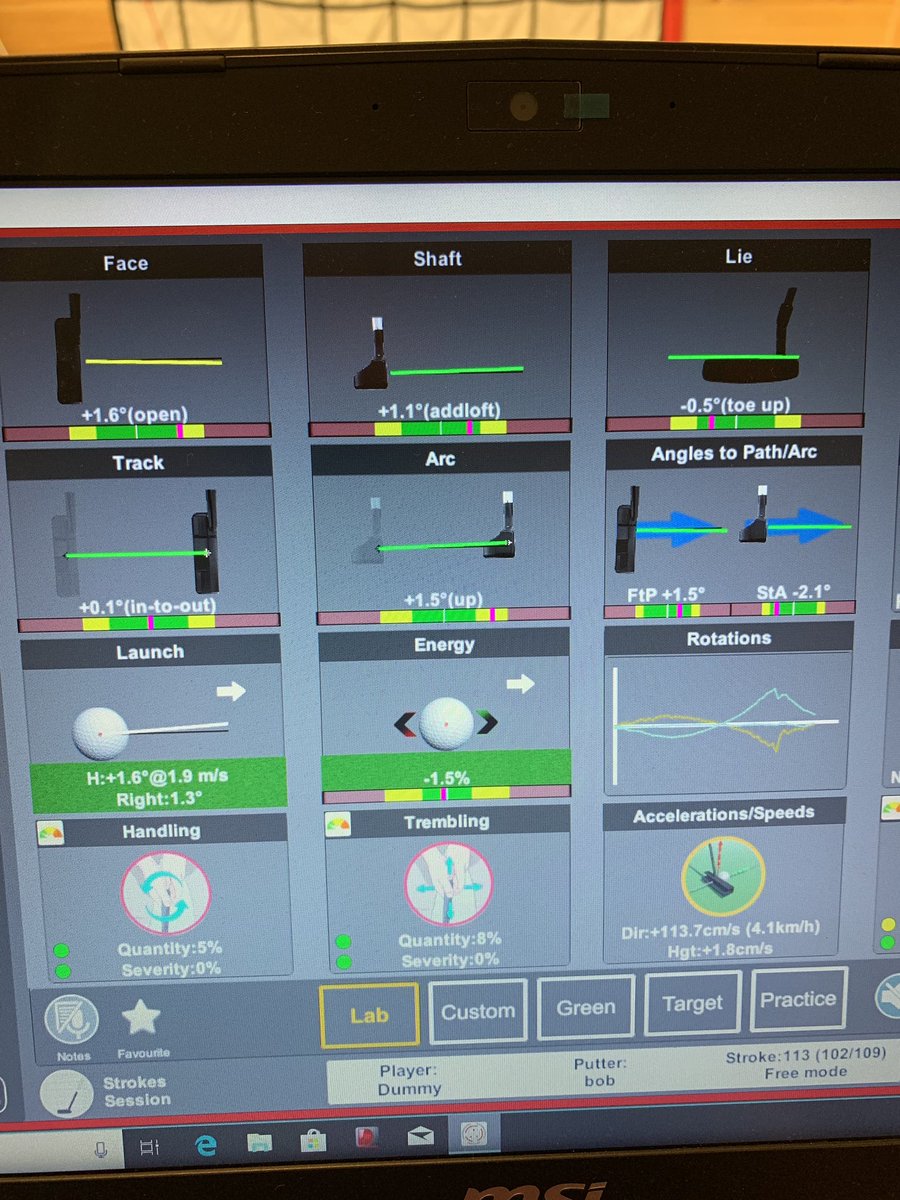
Task: Click the 'Player: Dummy' field
Action: 410,1081
